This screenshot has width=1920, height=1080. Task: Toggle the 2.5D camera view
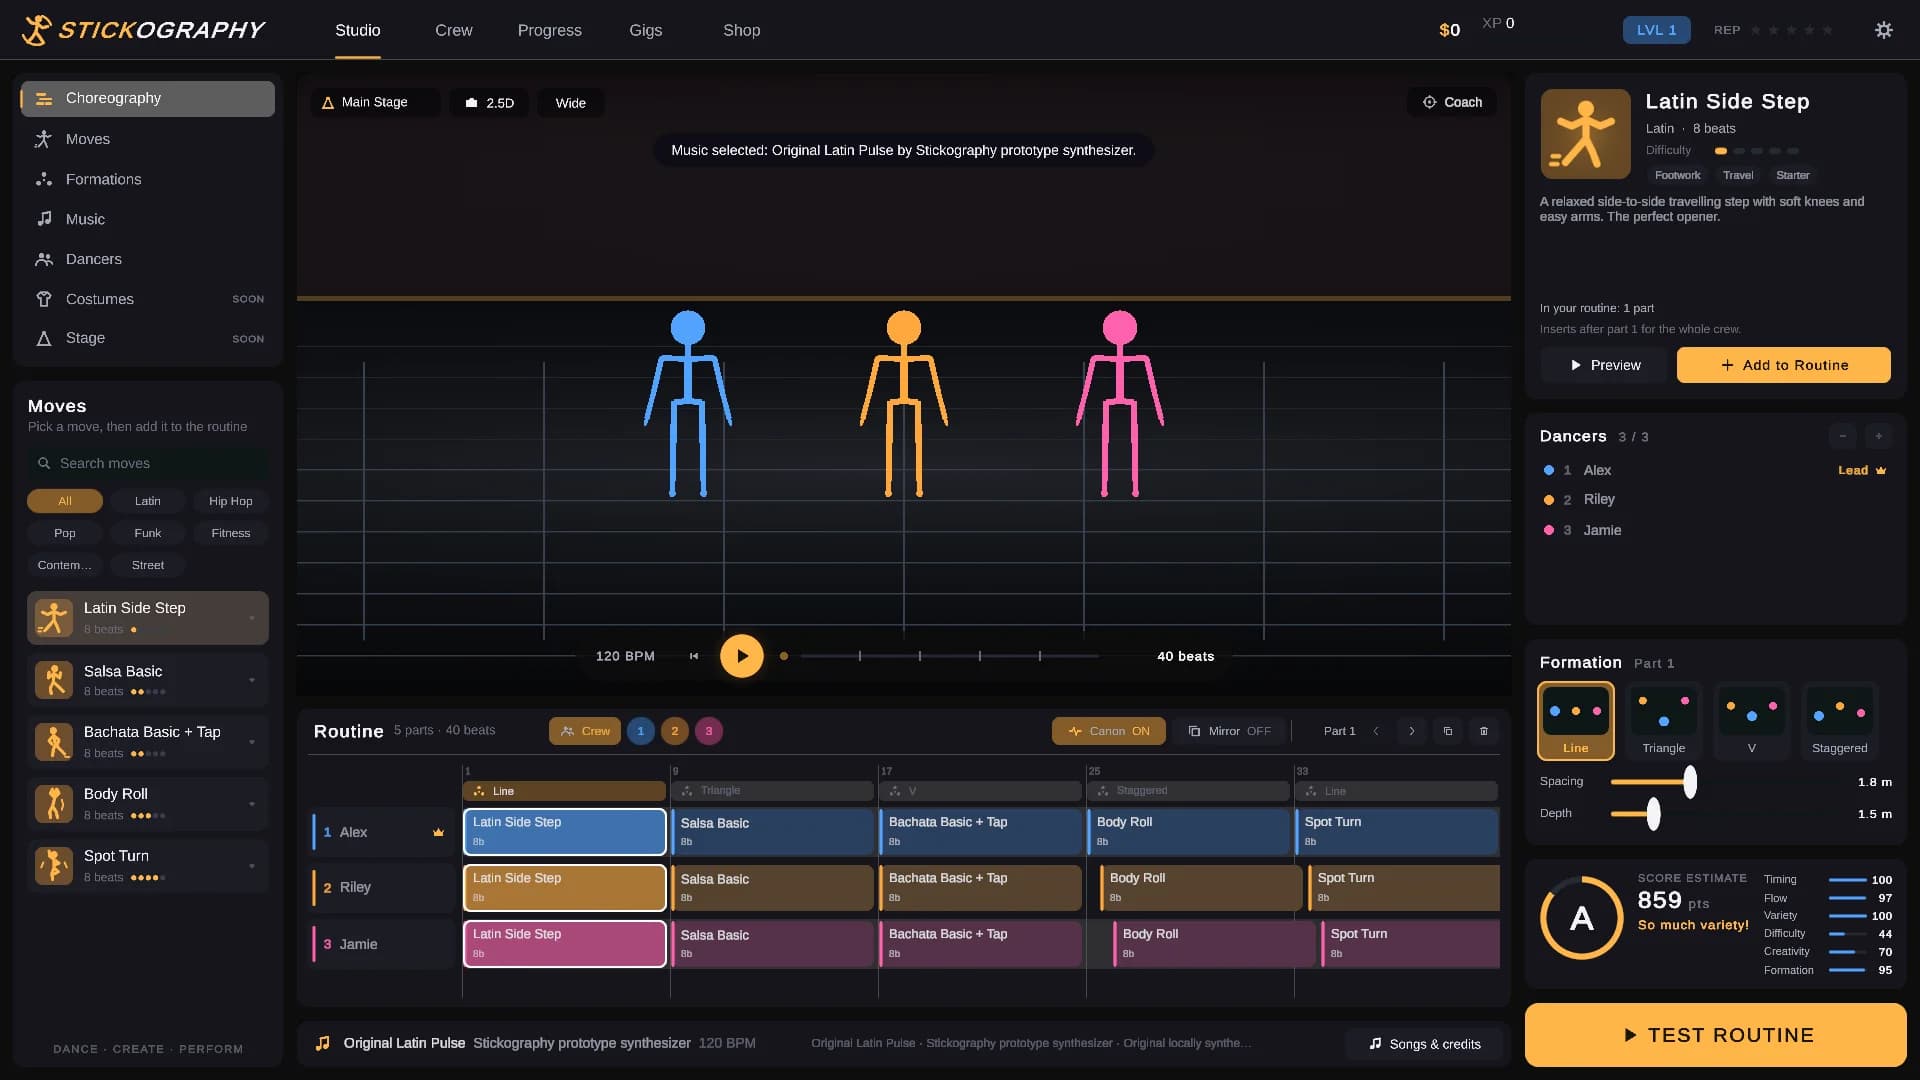point(489,103)
